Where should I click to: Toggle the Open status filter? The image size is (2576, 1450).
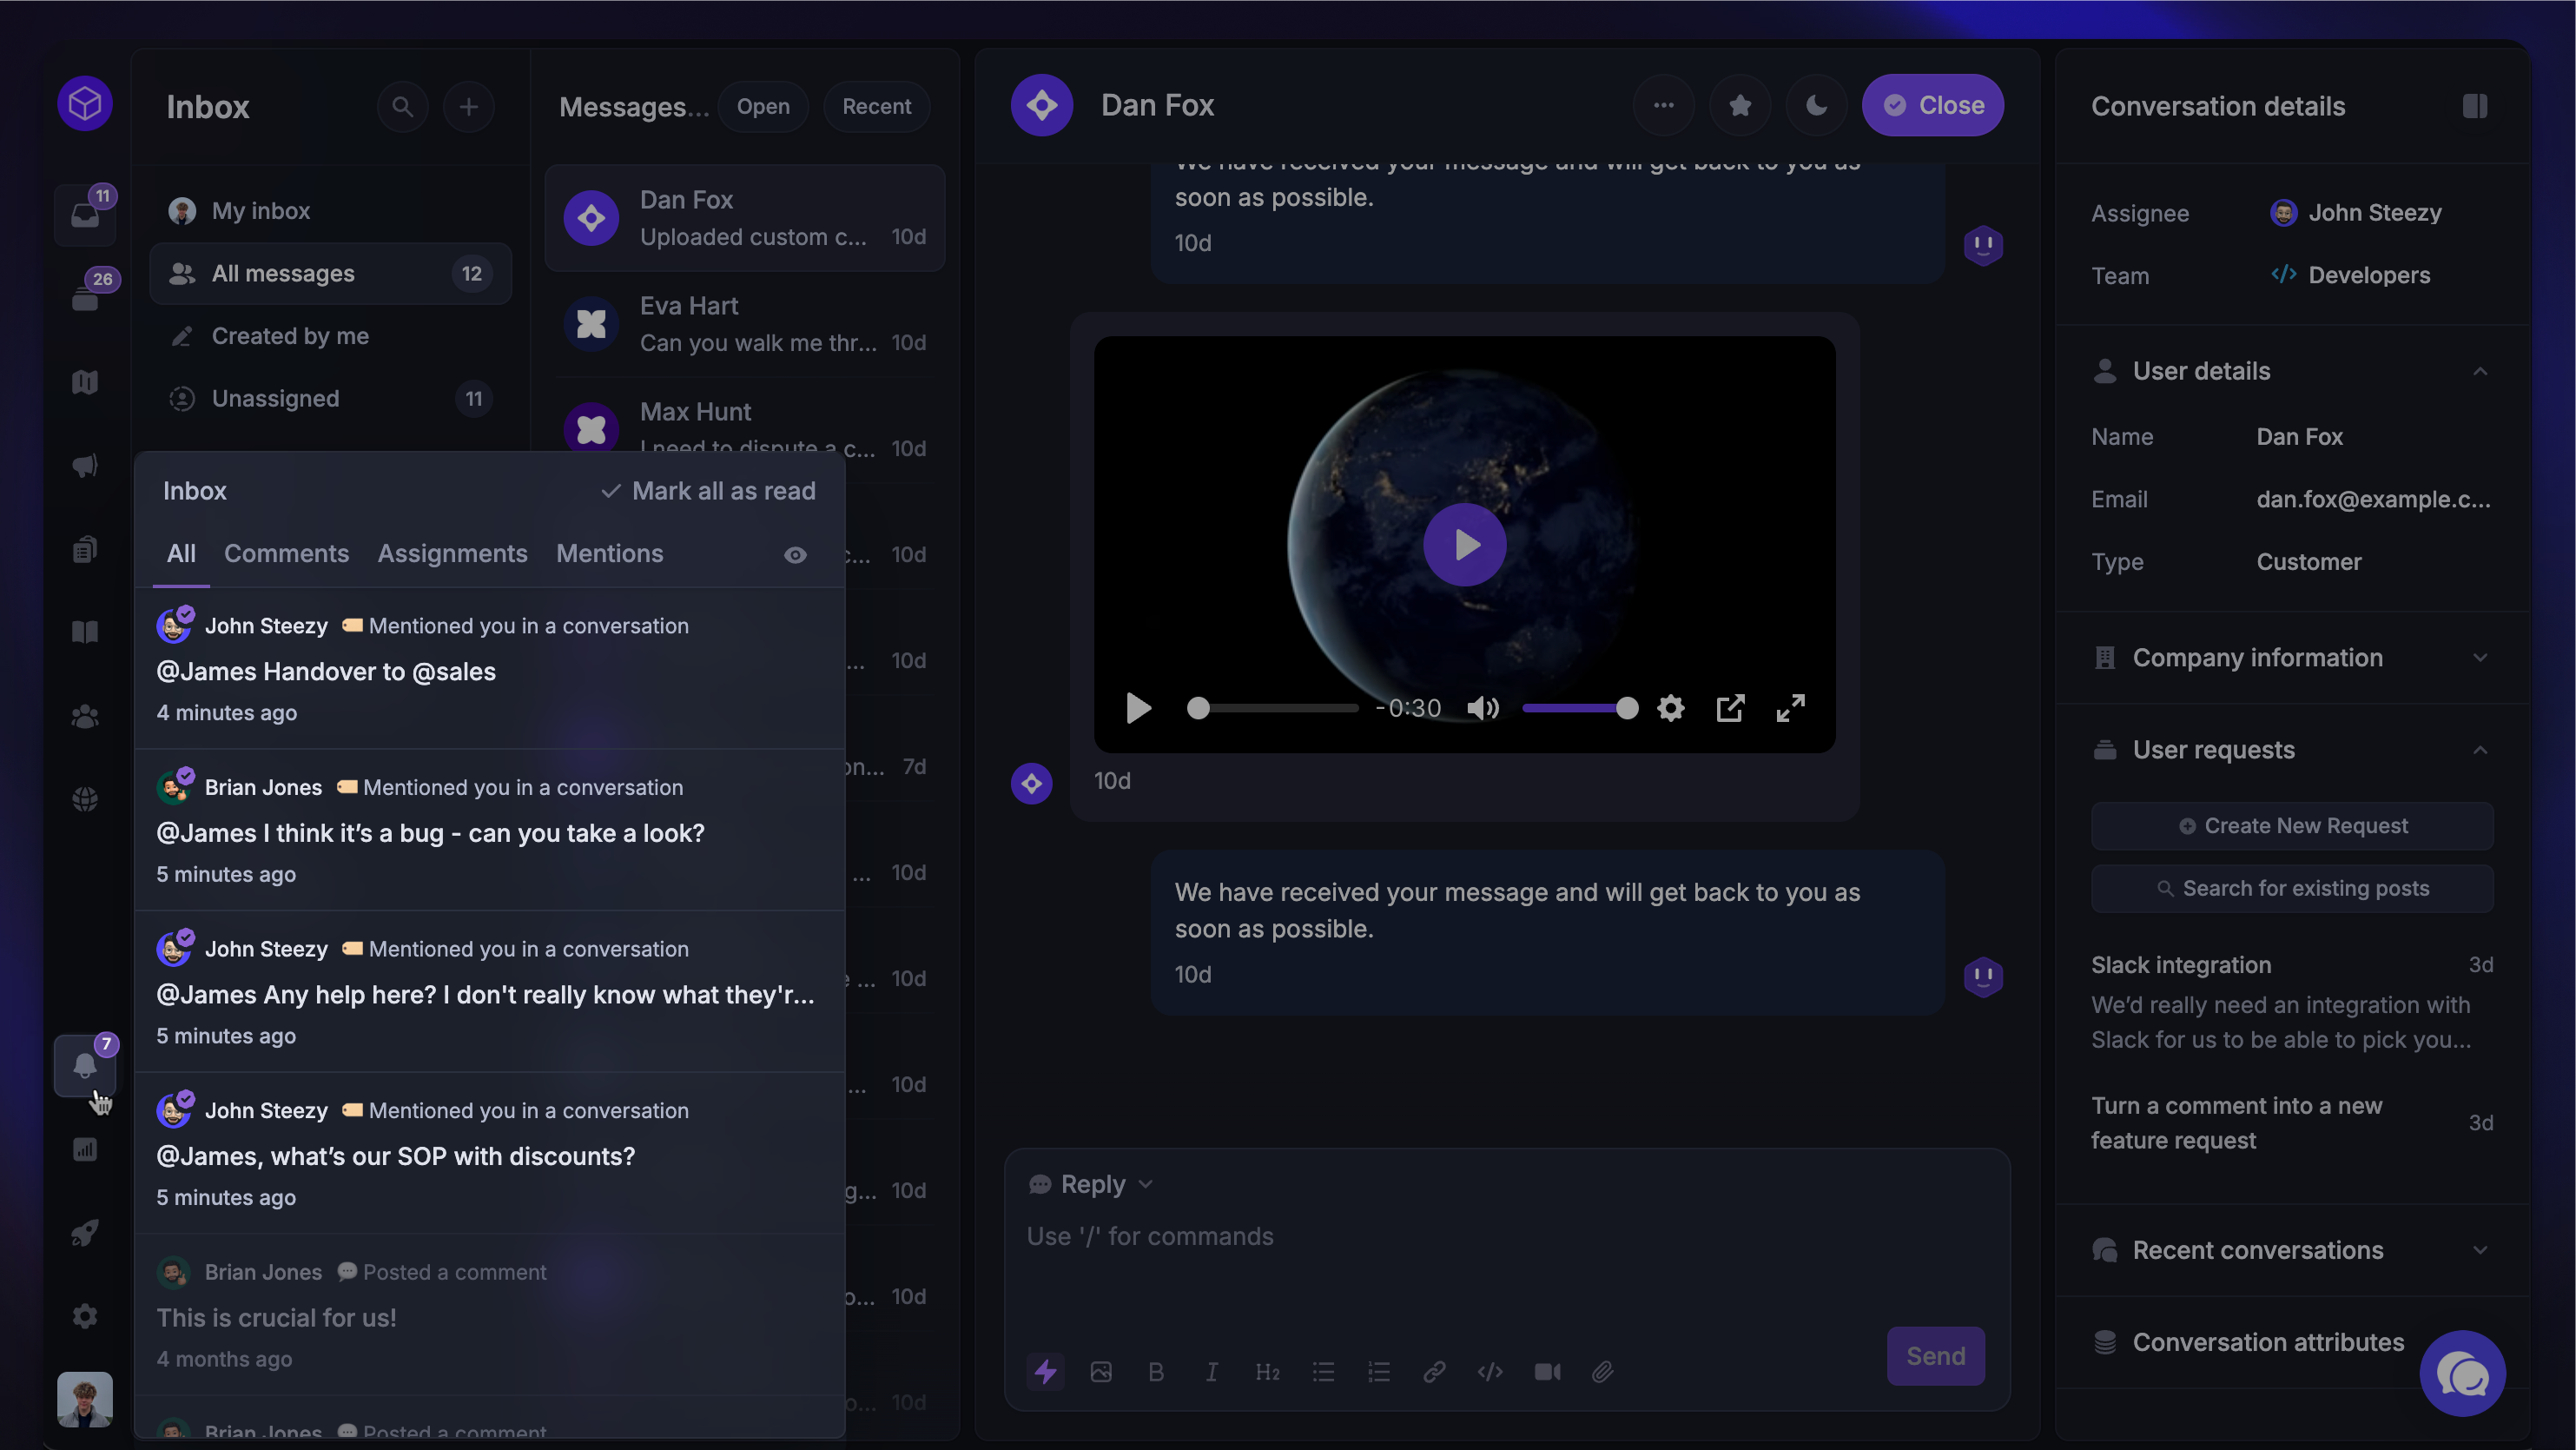(x=763, y=106)
